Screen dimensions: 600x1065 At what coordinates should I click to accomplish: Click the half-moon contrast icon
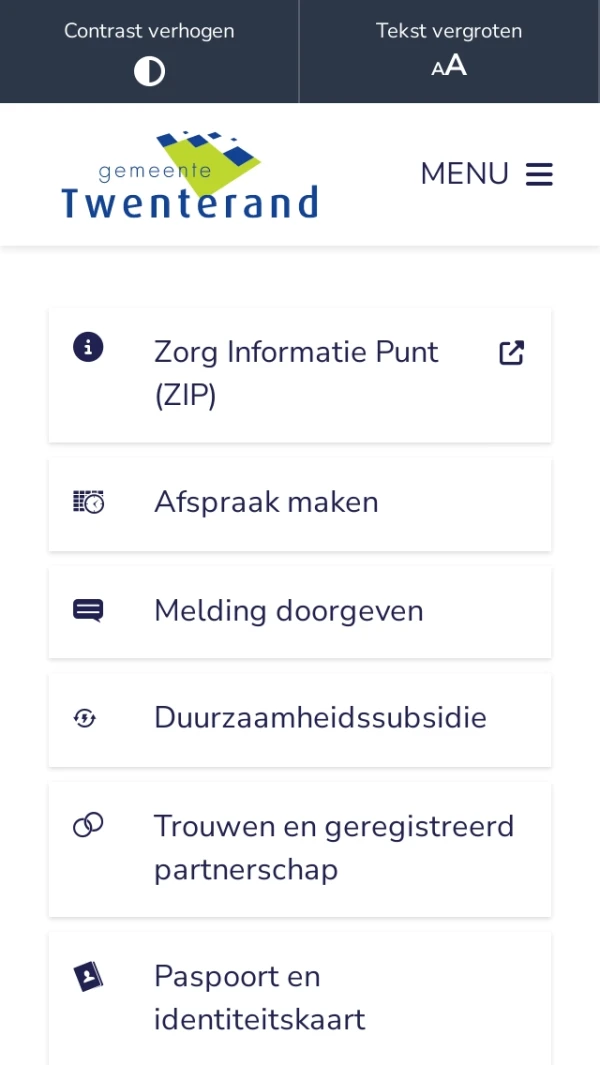149,70
